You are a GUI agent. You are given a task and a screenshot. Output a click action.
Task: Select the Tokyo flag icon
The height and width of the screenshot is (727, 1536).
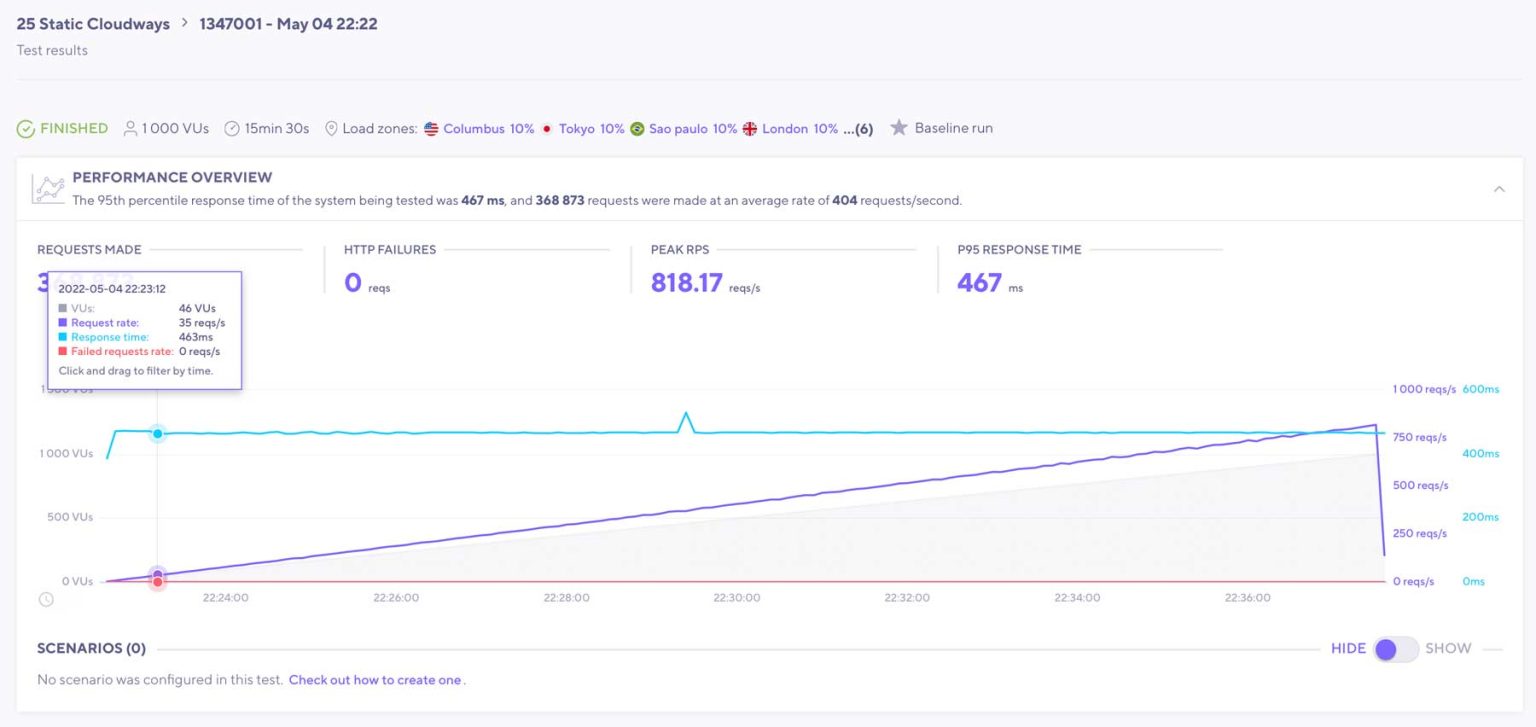pyautogui.click(x=545, y=128)
